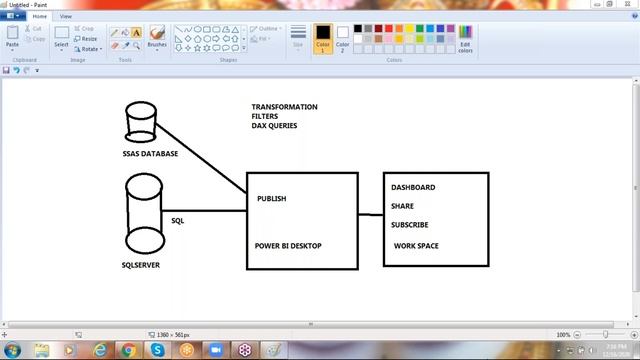Activate the Color 2 selector
This screenshot has height=360, width=640.
(342, 39)
